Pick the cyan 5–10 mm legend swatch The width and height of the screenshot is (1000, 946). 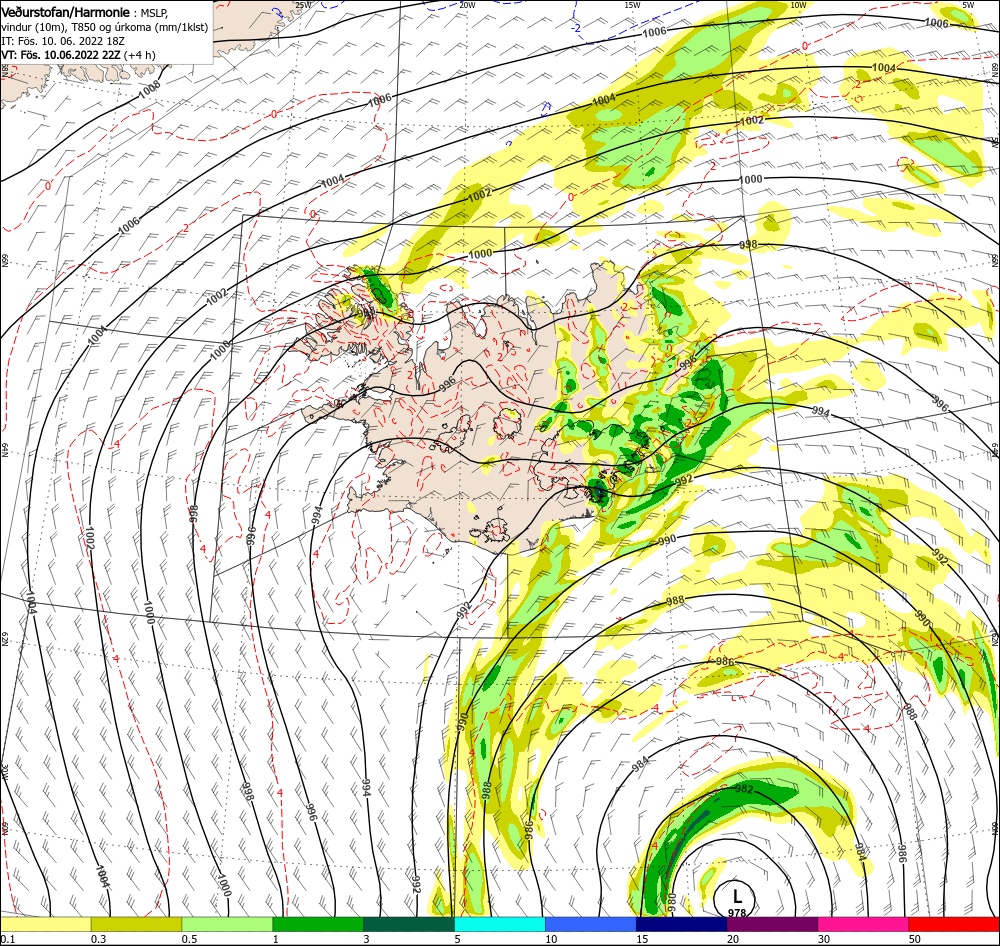point(500,924)
